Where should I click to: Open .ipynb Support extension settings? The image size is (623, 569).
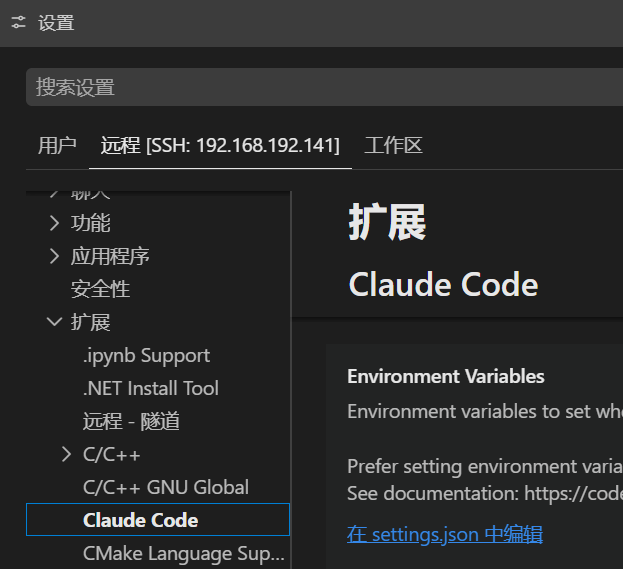[146, 355]
